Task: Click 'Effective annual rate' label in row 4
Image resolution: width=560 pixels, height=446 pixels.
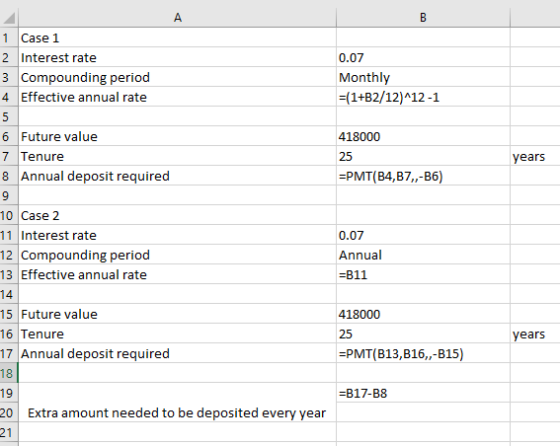Action: pos(84,97)
